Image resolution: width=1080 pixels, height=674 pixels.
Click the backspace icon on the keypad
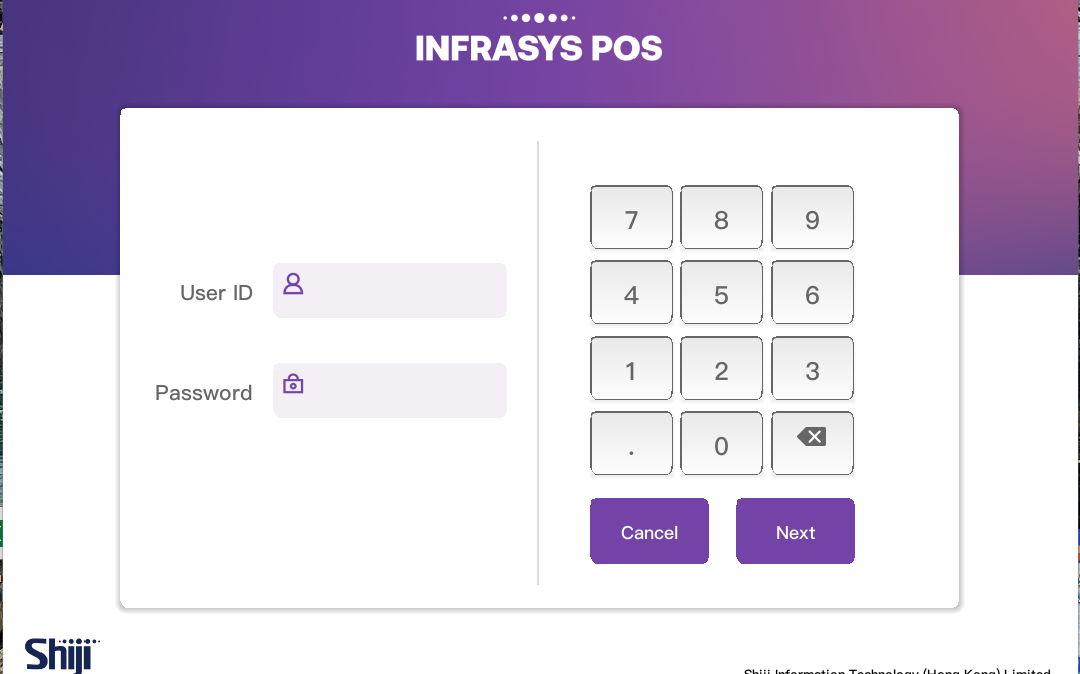click(812, 437)
